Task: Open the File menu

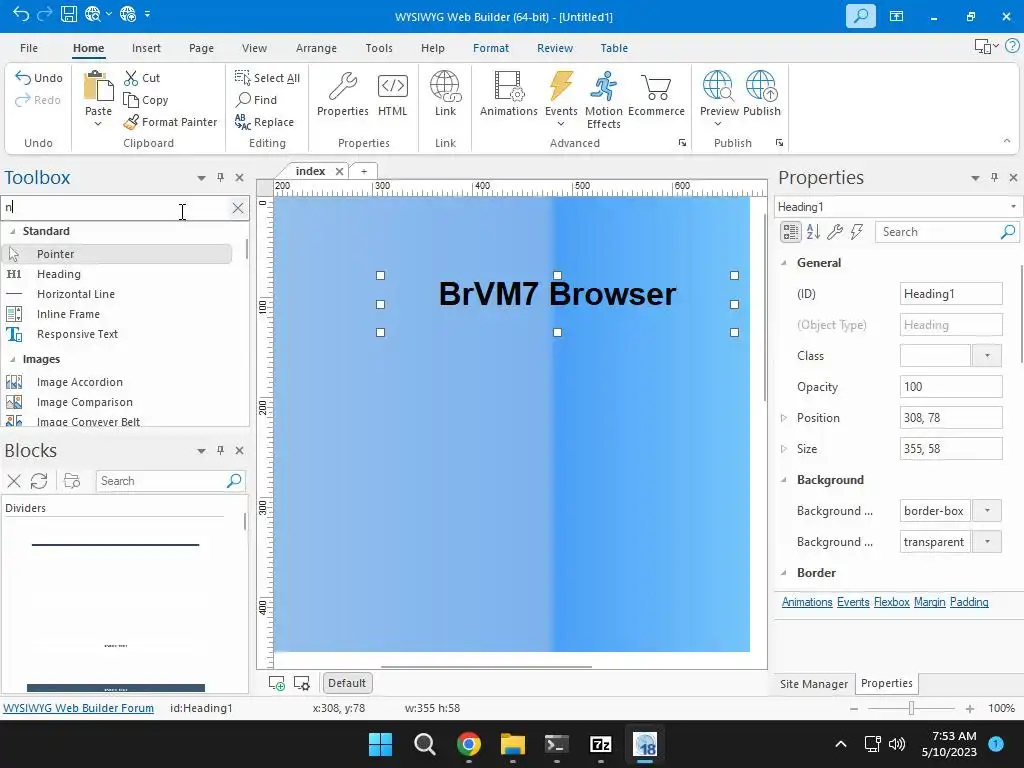Action: [29, 48]
